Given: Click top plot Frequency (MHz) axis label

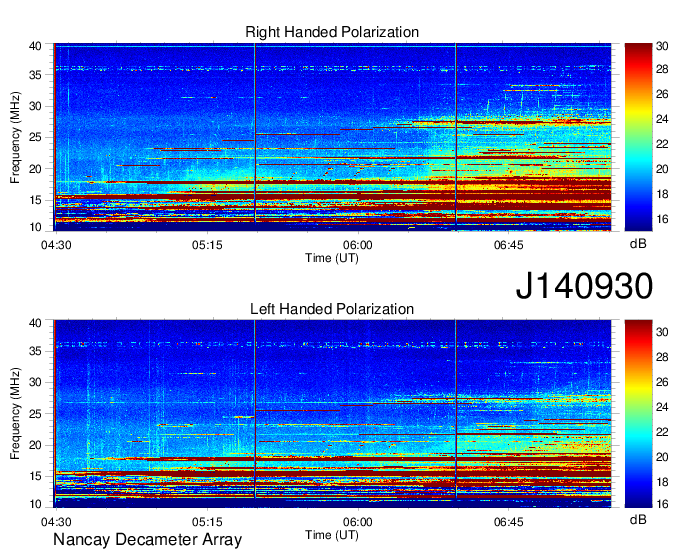Looking at the screenshot, I should tap(15, 137).
